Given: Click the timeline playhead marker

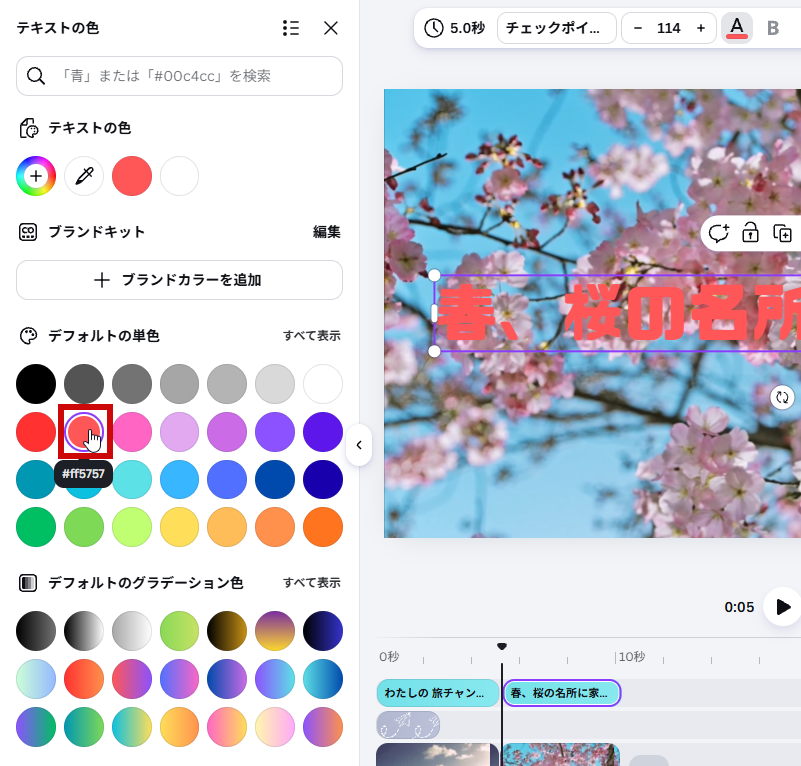Looking at the screenshot, I should (502, 647).
